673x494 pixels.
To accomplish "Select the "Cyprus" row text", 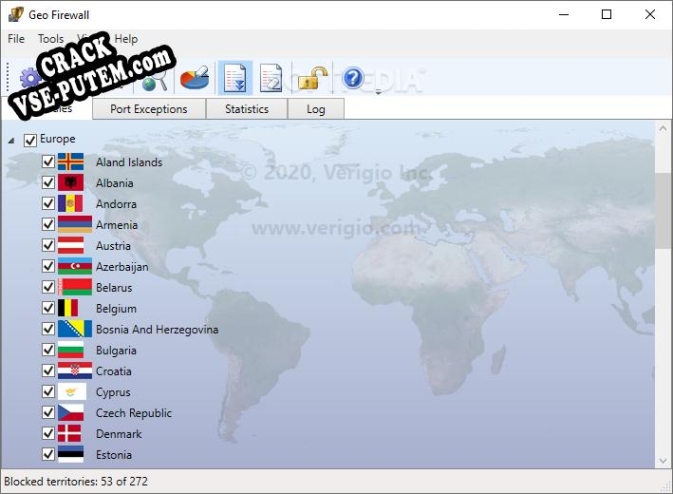I will [x=113, y=392].
